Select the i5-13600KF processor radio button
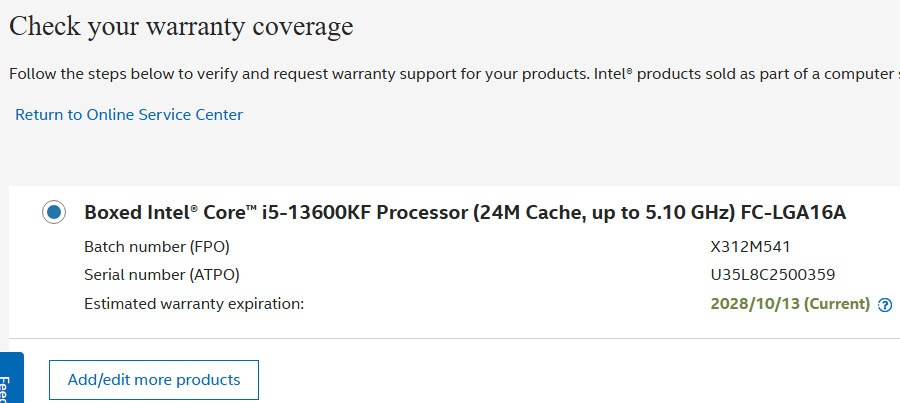 [54, 212]
